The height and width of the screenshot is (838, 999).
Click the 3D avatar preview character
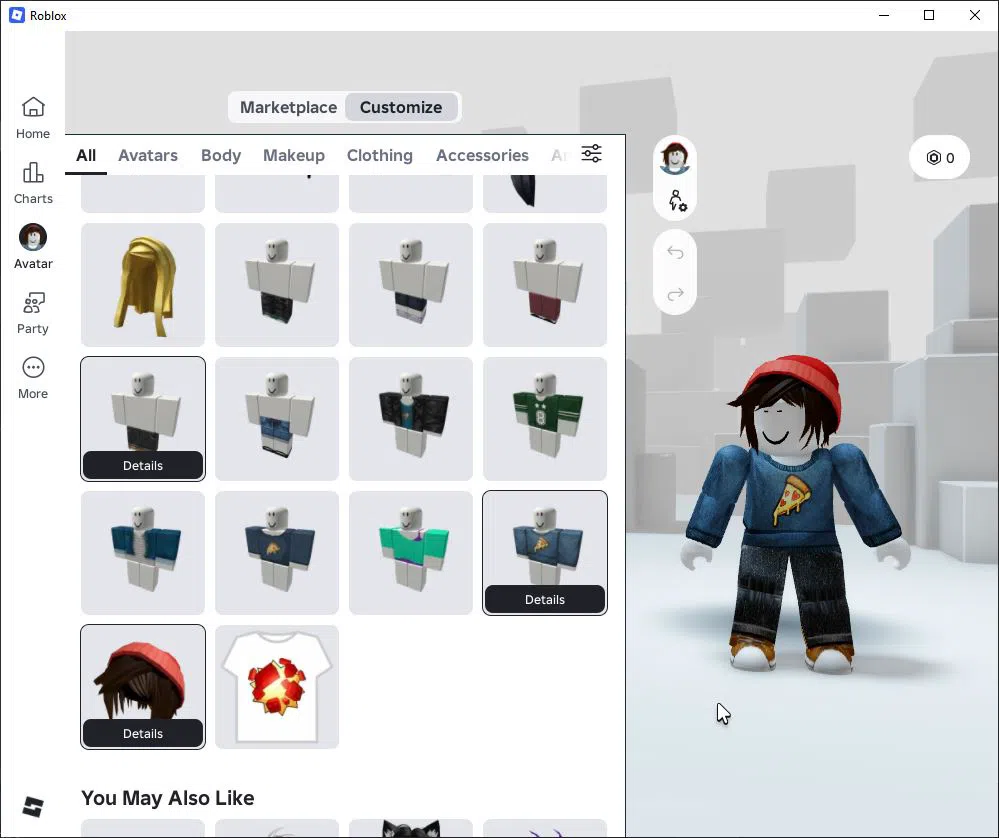[x=795, y=516]
